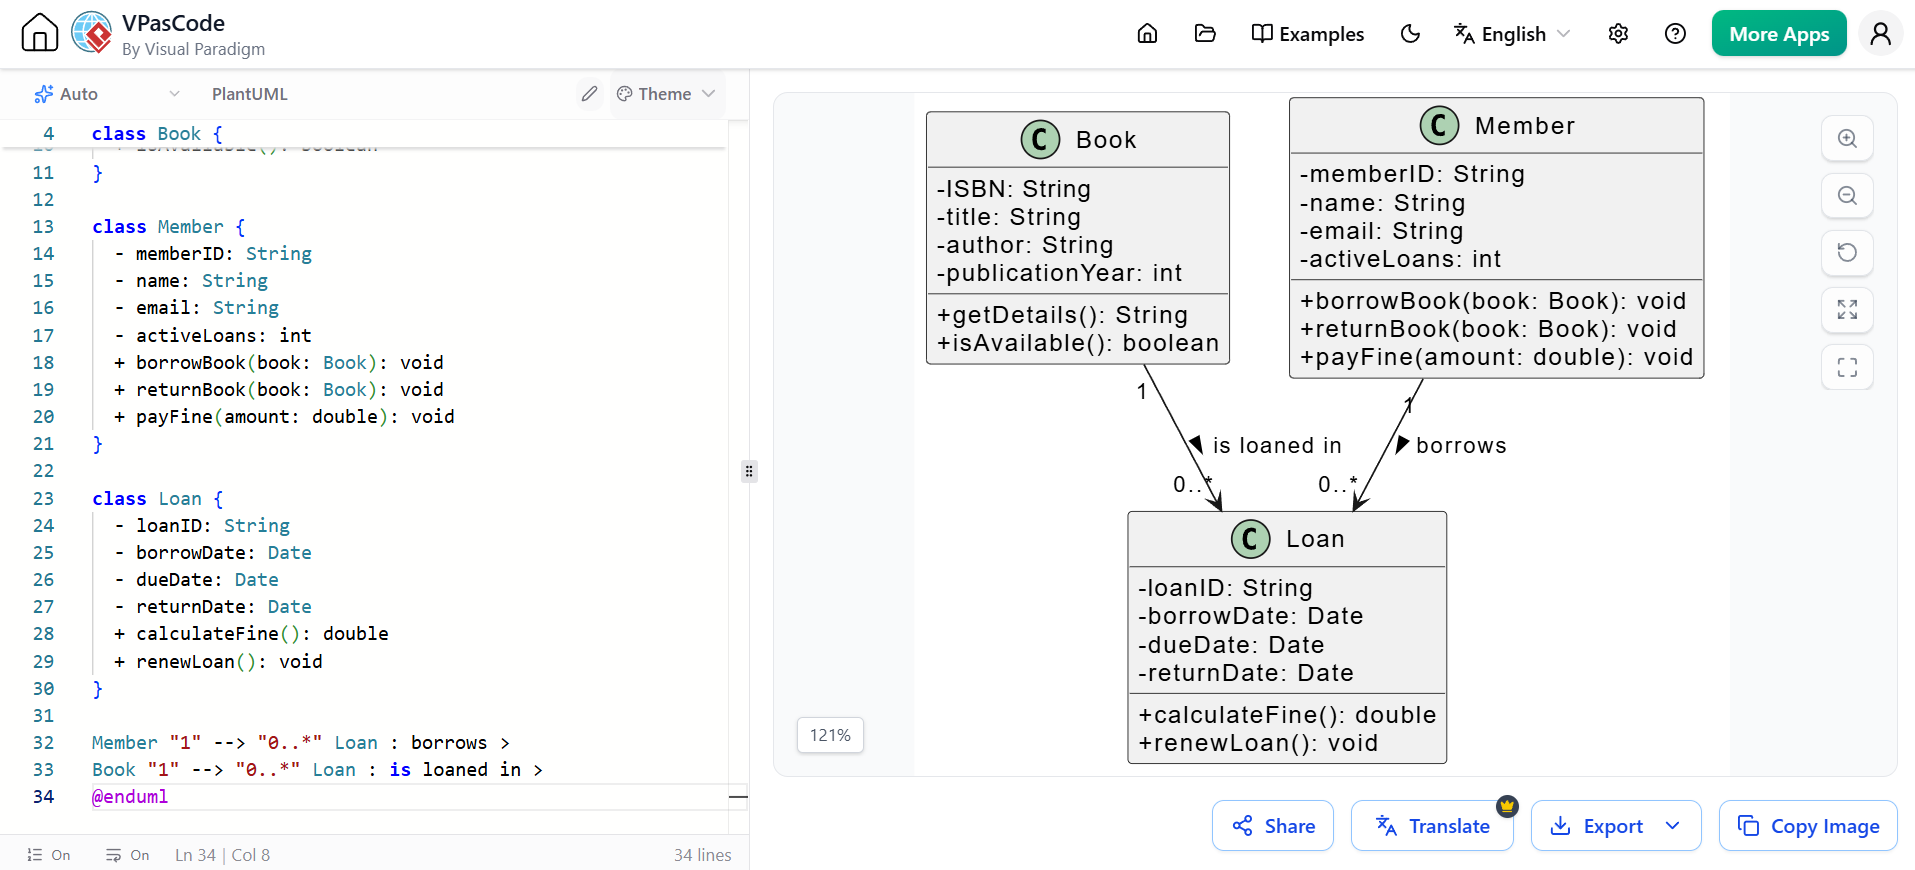This screenshot has width=1915, height=870.
Task: Click line 14 'memberID: String' code
Action: 213,254
